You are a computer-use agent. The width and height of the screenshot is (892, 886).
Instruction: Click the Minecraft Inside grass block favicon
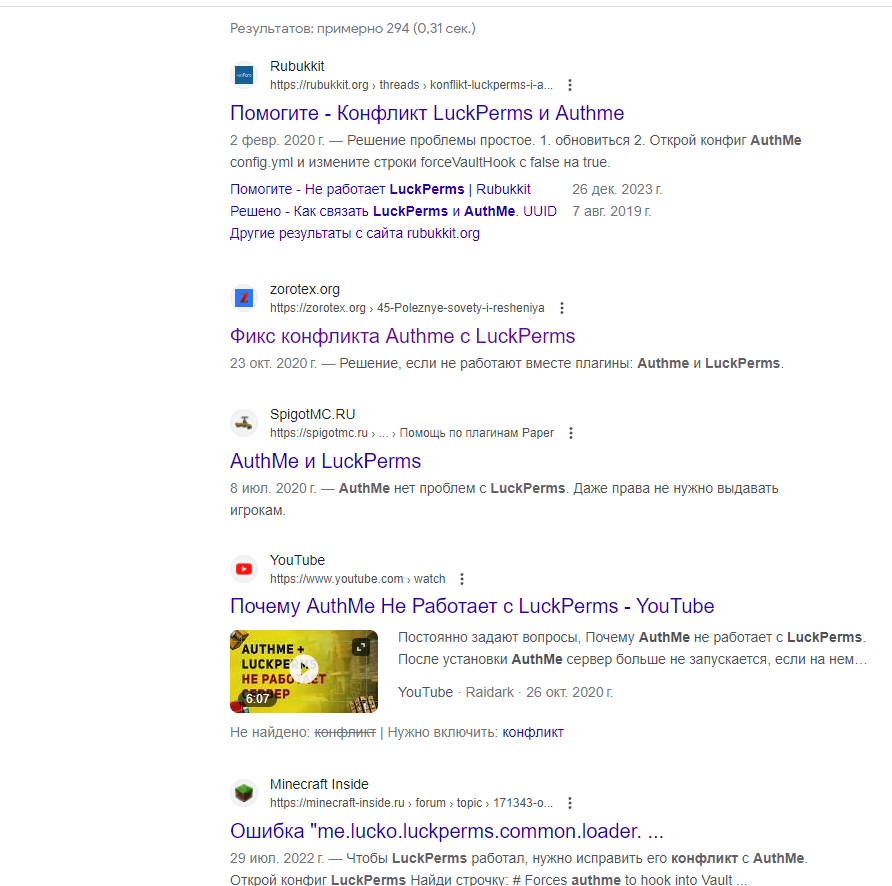244,793
